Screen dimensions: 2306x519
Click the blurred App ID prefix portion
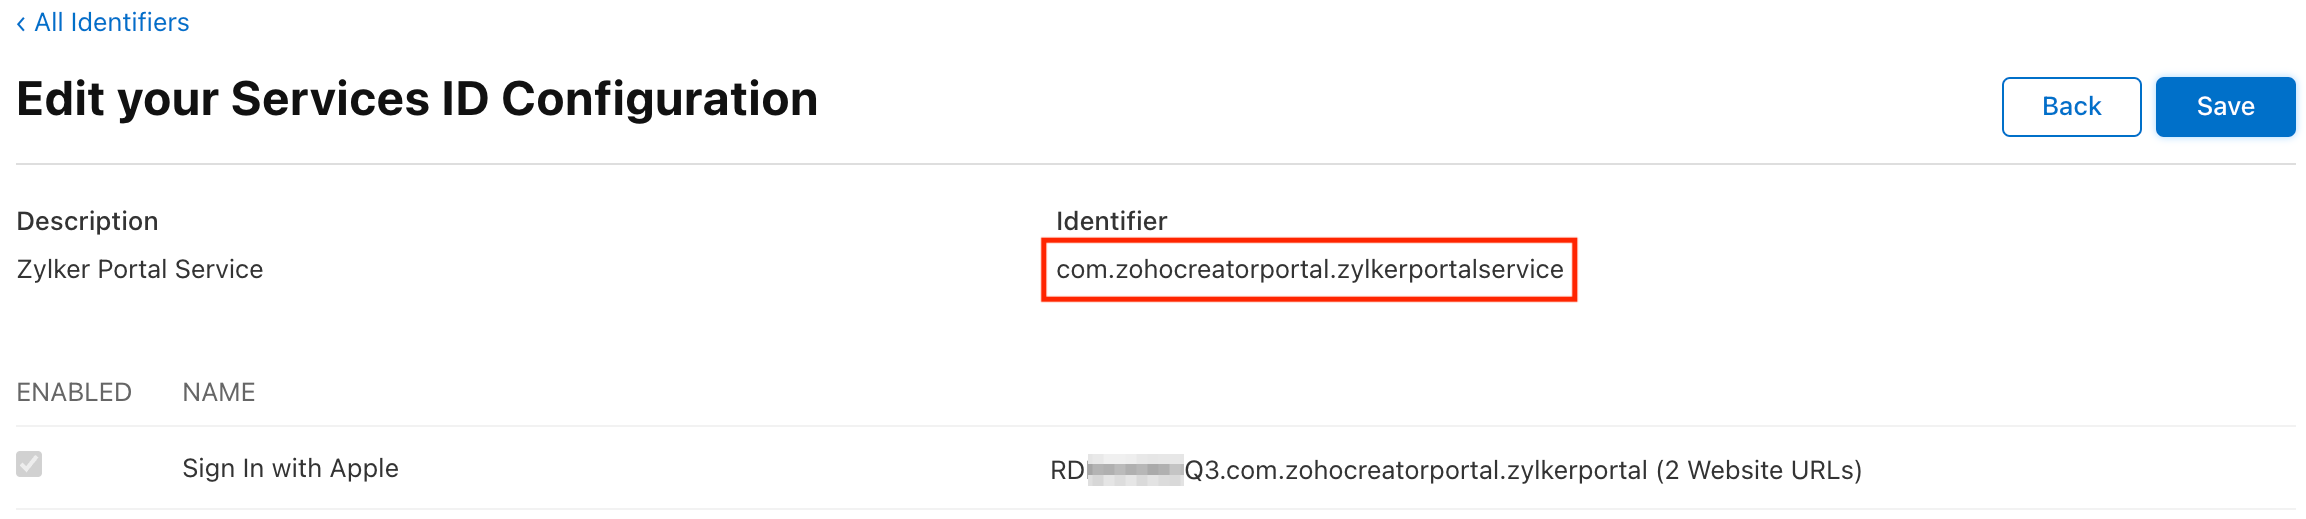coord(1134,470)
